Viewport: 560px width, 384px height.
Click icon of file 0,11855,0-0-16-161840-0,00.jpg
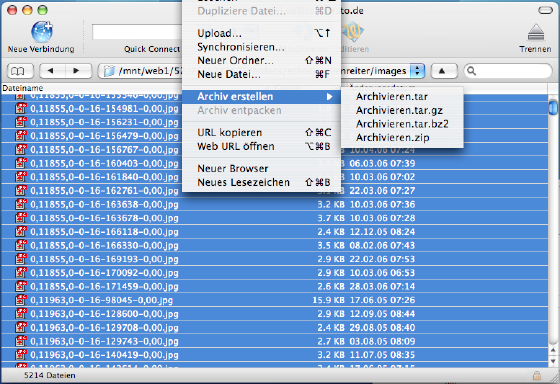tap(21, 177)
